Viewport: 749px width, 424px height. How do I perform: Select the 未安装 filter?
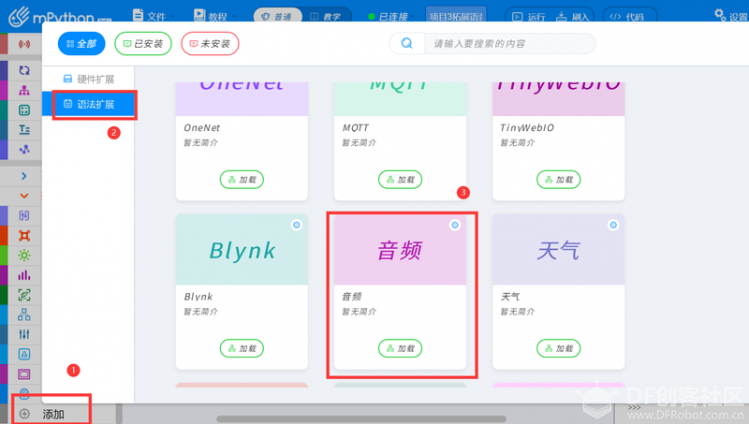tap(210, 44)
